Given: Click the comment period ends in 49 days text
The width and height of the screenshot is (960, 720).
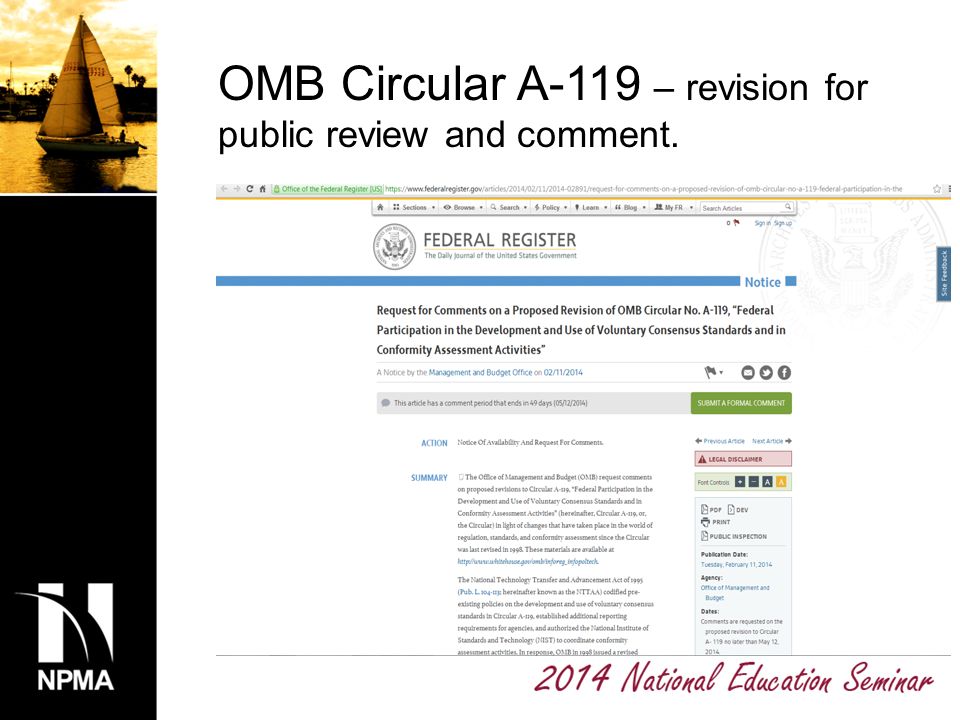Looking at the screenshot, I should click(x=490, y=403).
